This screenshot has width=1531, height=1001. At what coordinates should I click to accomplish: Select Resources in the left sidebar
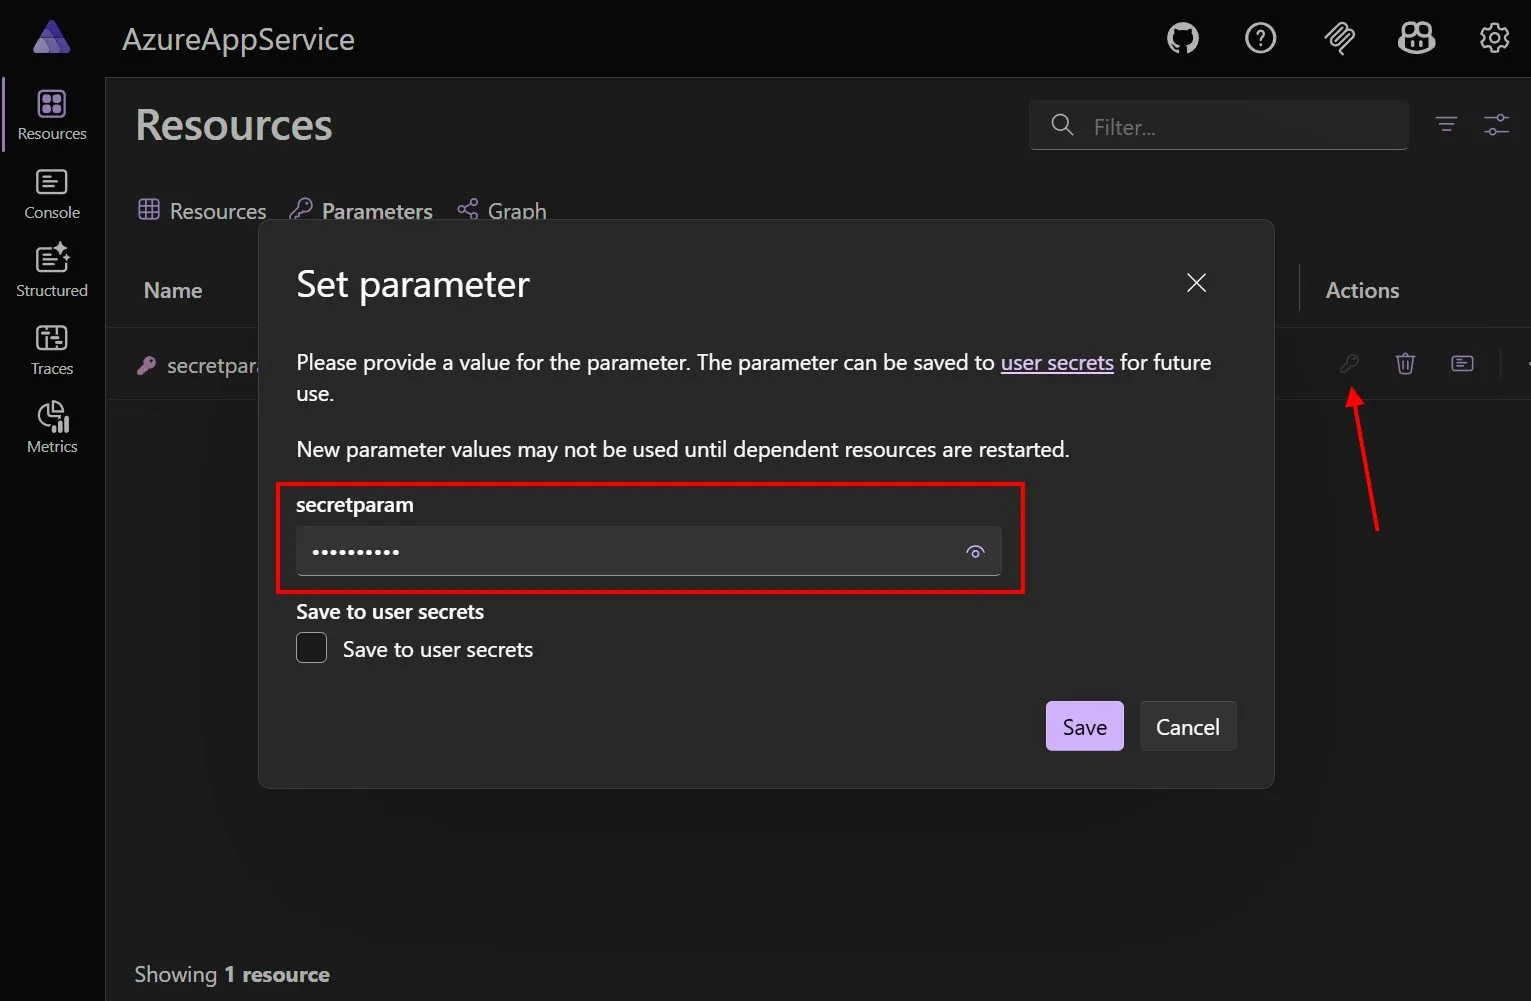(x=51, y=113)
